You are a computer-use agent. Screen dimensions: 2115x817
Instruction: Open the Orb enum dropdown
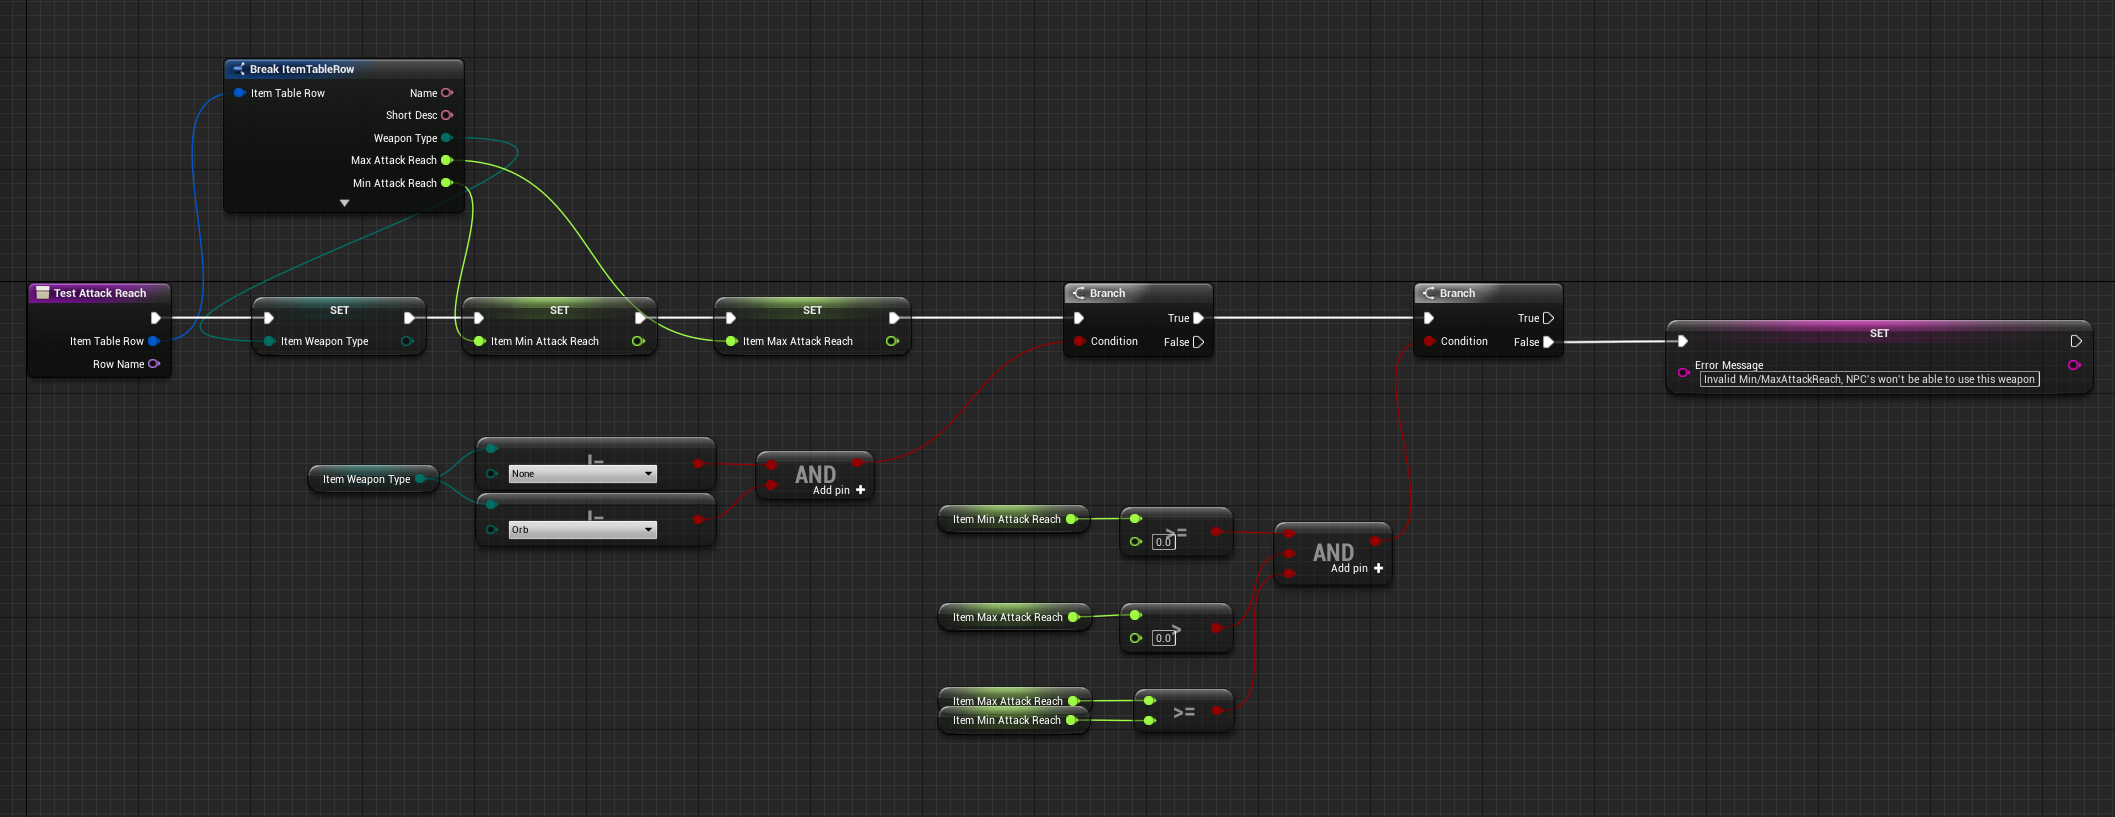582,530
